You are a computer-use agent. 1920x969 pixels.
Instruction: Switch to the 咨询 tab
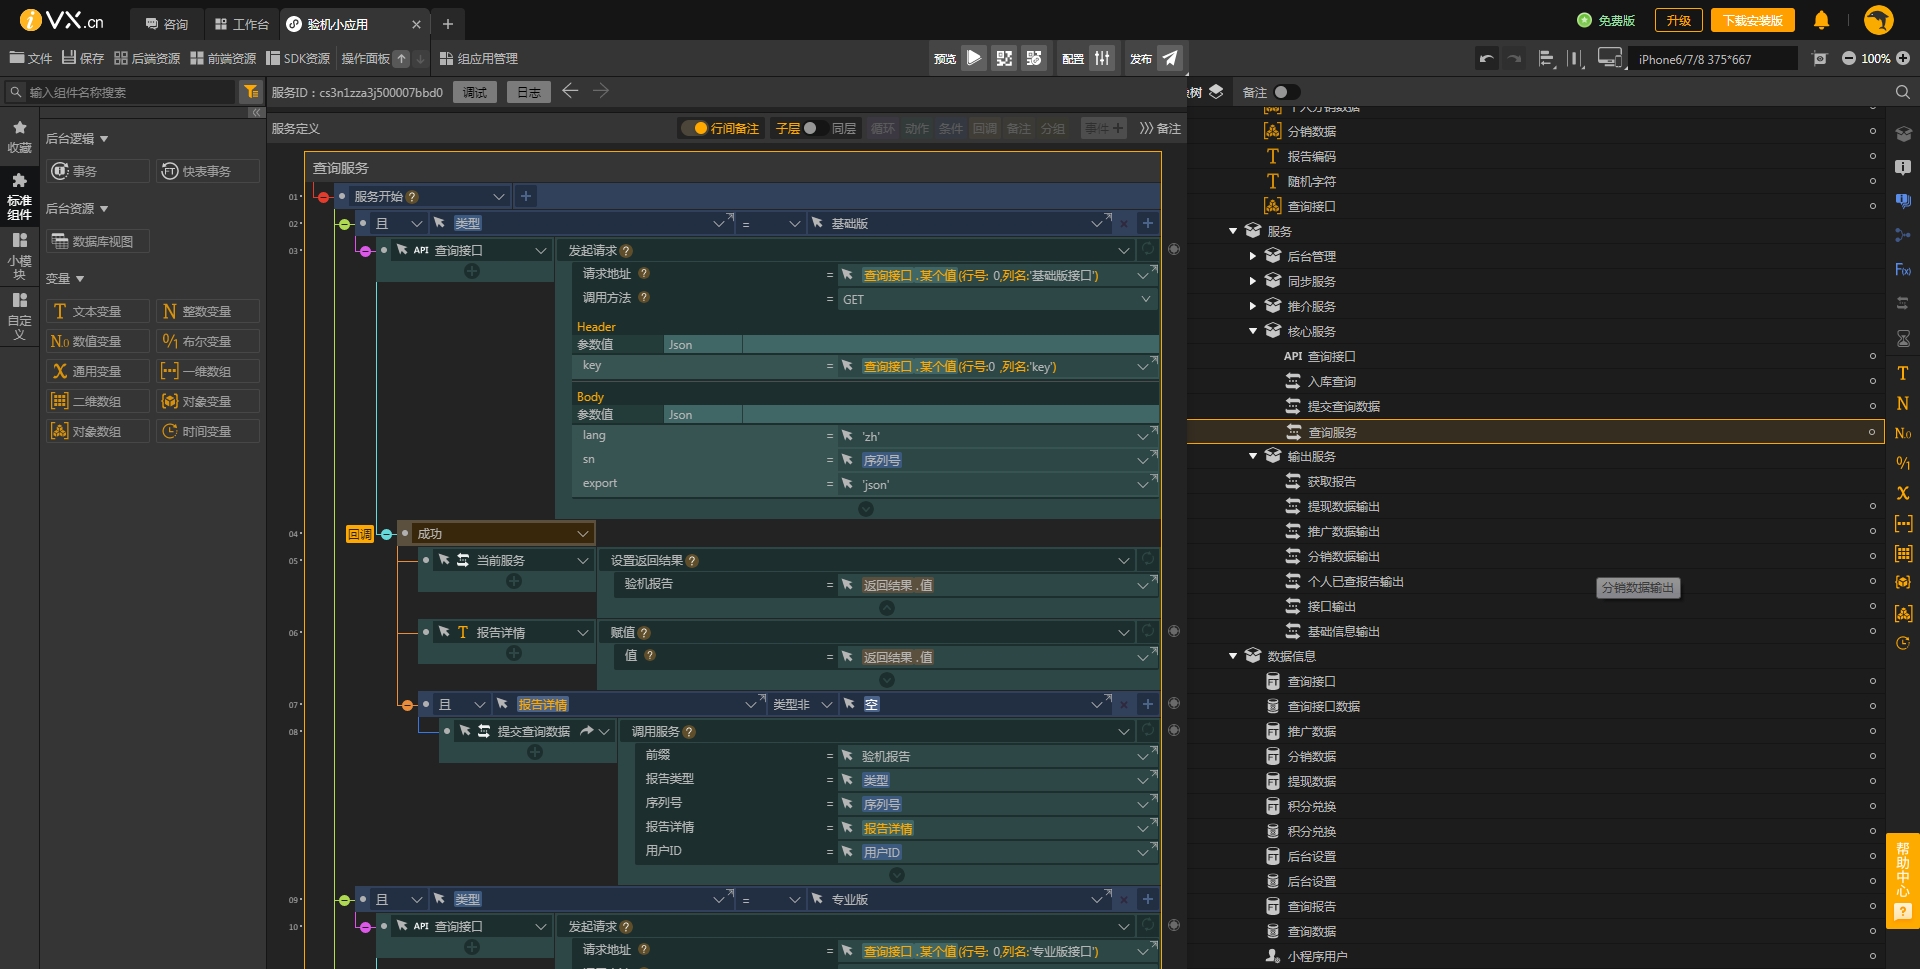tap(167, 24)
